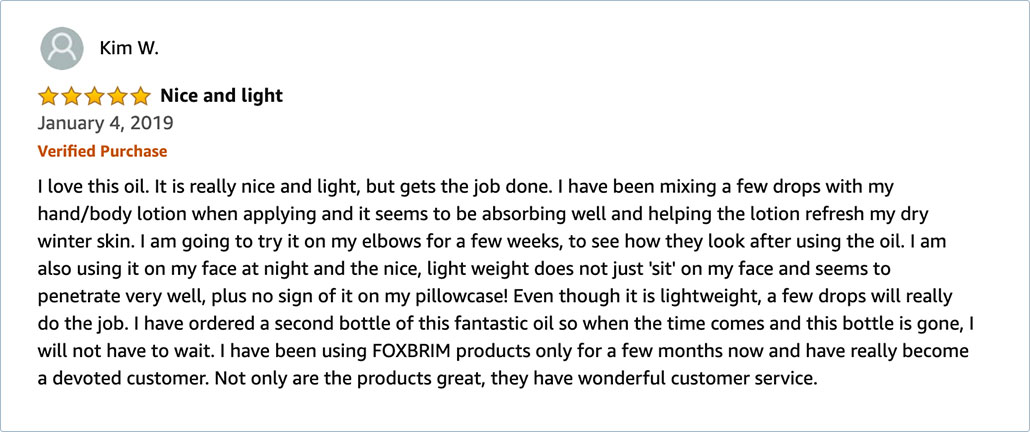Open the 'Nice and light' review title
This screenshot has width=1030, height=432.
[221, 96]
